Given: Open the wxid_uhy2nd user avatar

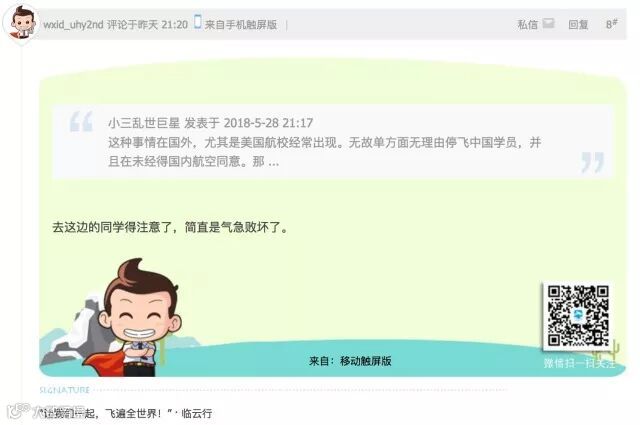Looking at the screenshot, I should pyautogui.click(x=21, y=24).
